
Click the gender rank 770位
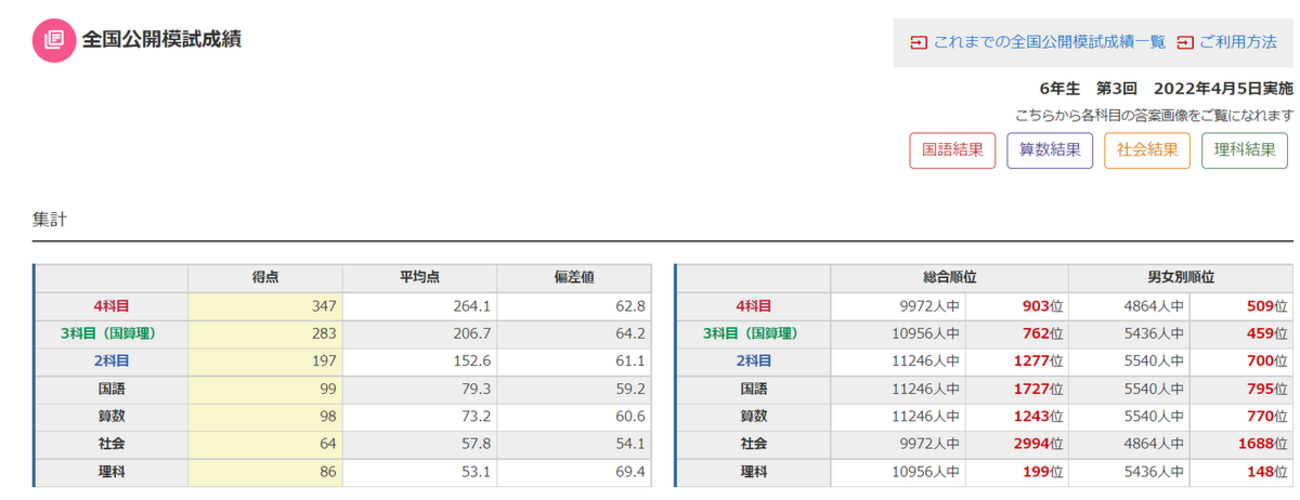coord(1267,416)
